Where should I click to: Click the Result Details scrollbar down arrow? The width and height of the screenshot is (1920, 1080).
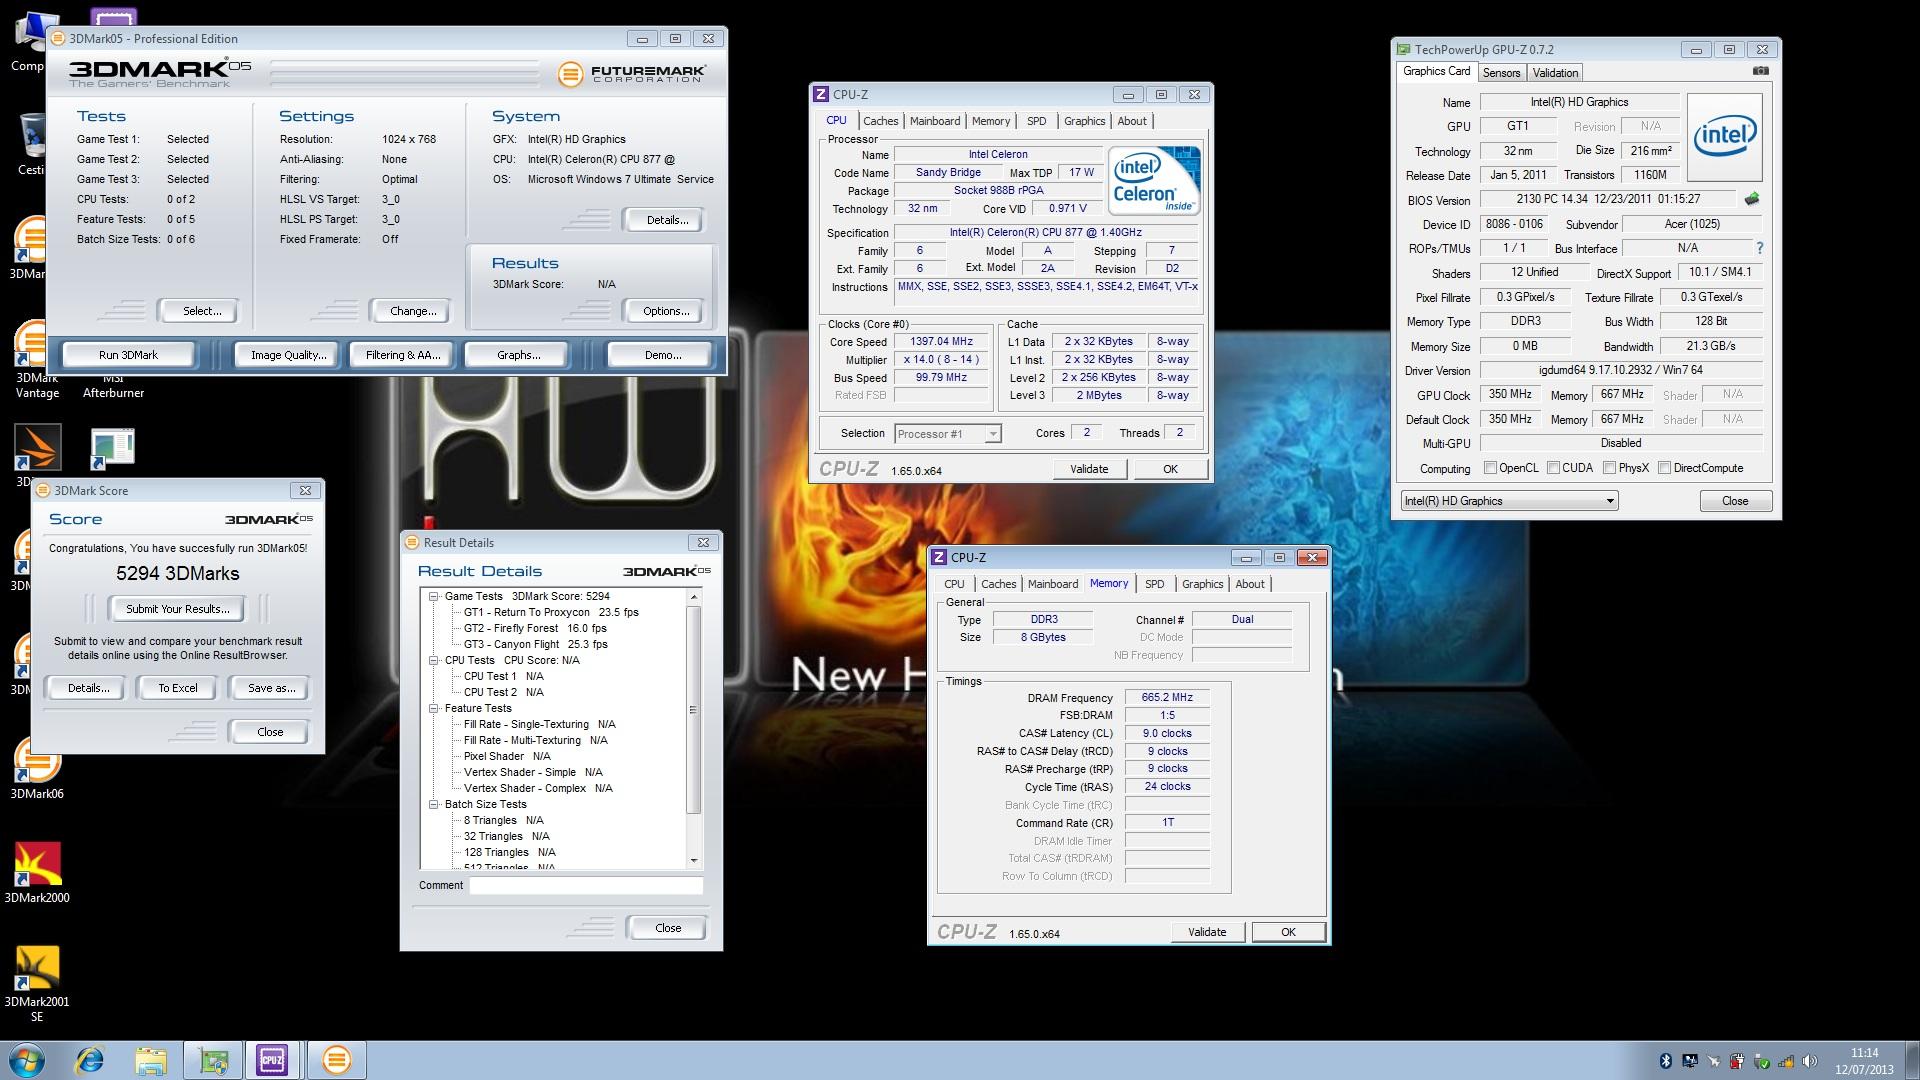(694, 861)
